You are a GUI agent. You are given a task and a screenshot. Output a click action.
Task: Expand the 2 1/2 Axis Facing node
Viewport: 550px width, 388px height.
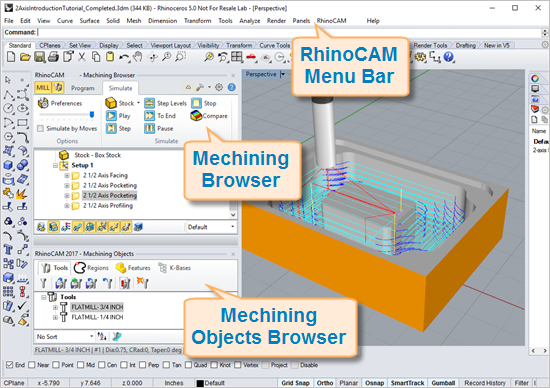tap(67, 175)
